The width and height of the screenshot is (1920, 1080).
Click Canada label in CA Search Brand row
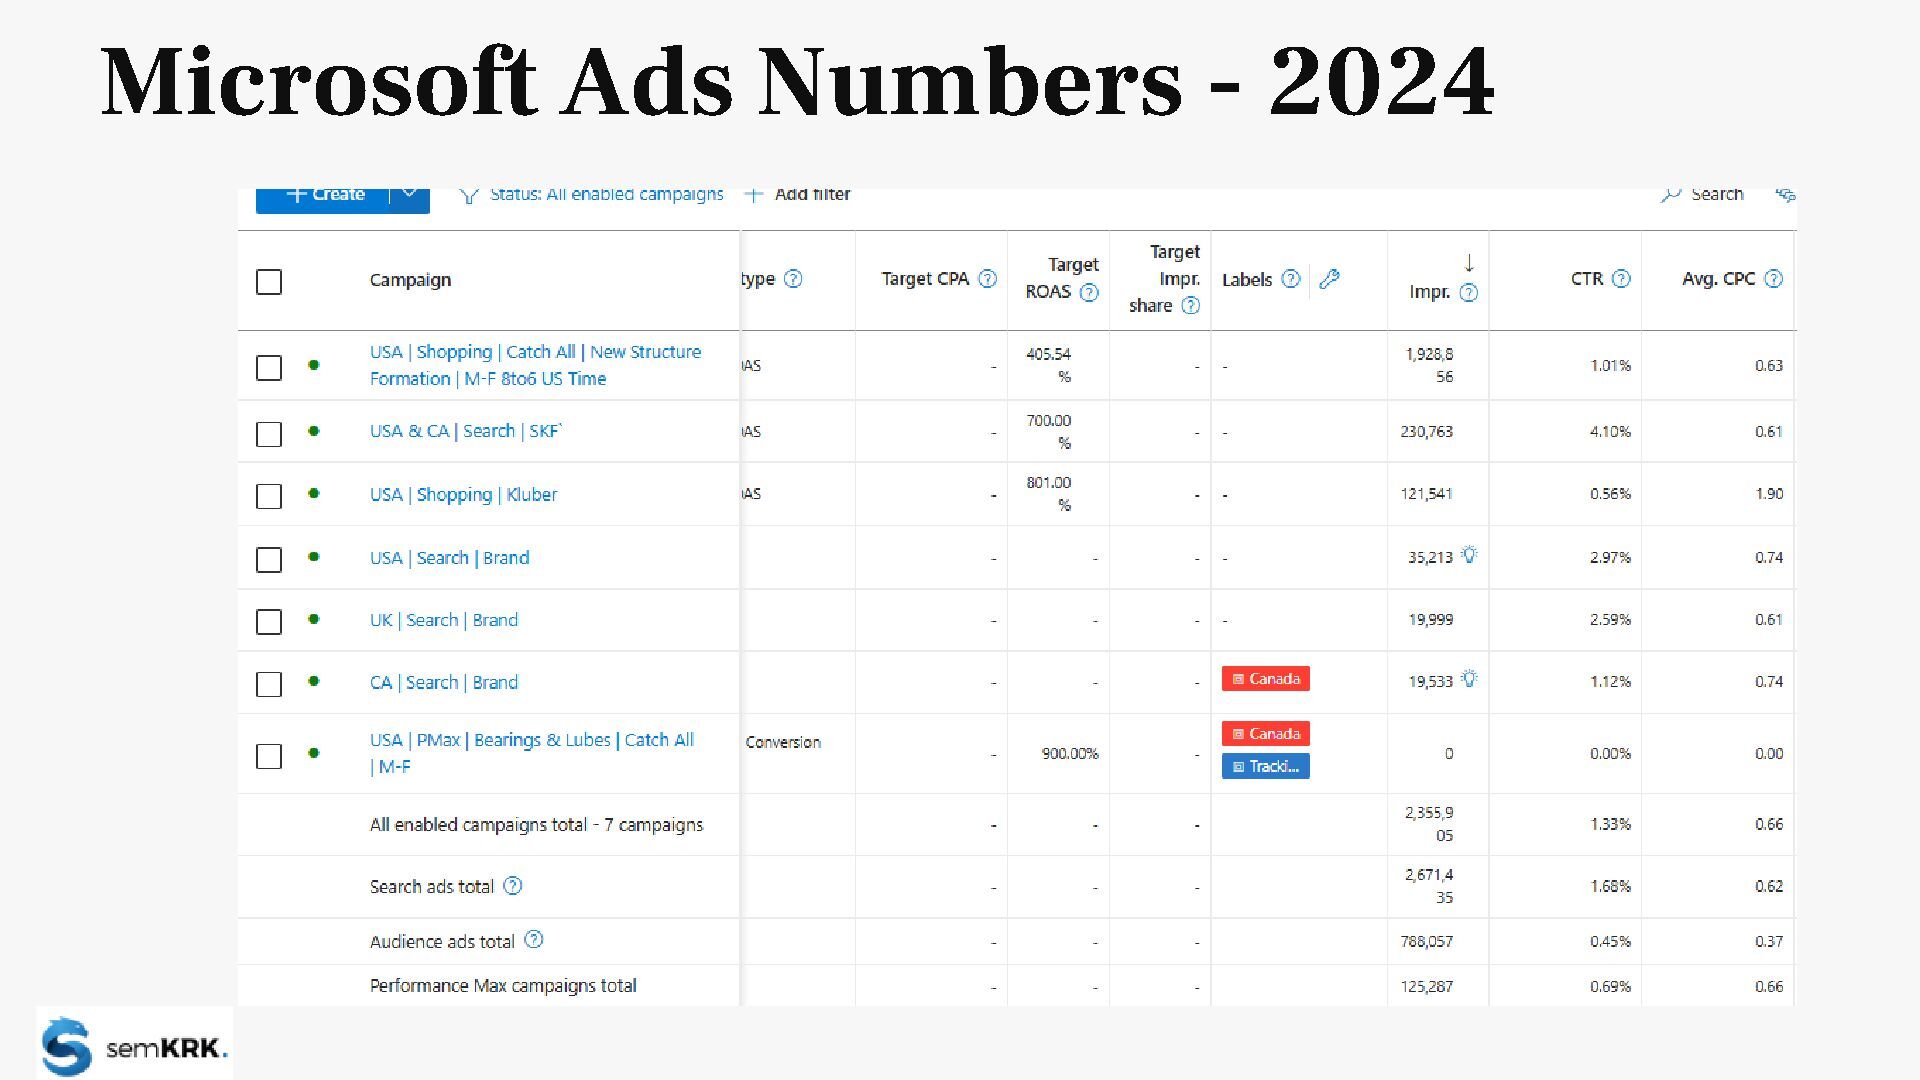coord(1265,679)
